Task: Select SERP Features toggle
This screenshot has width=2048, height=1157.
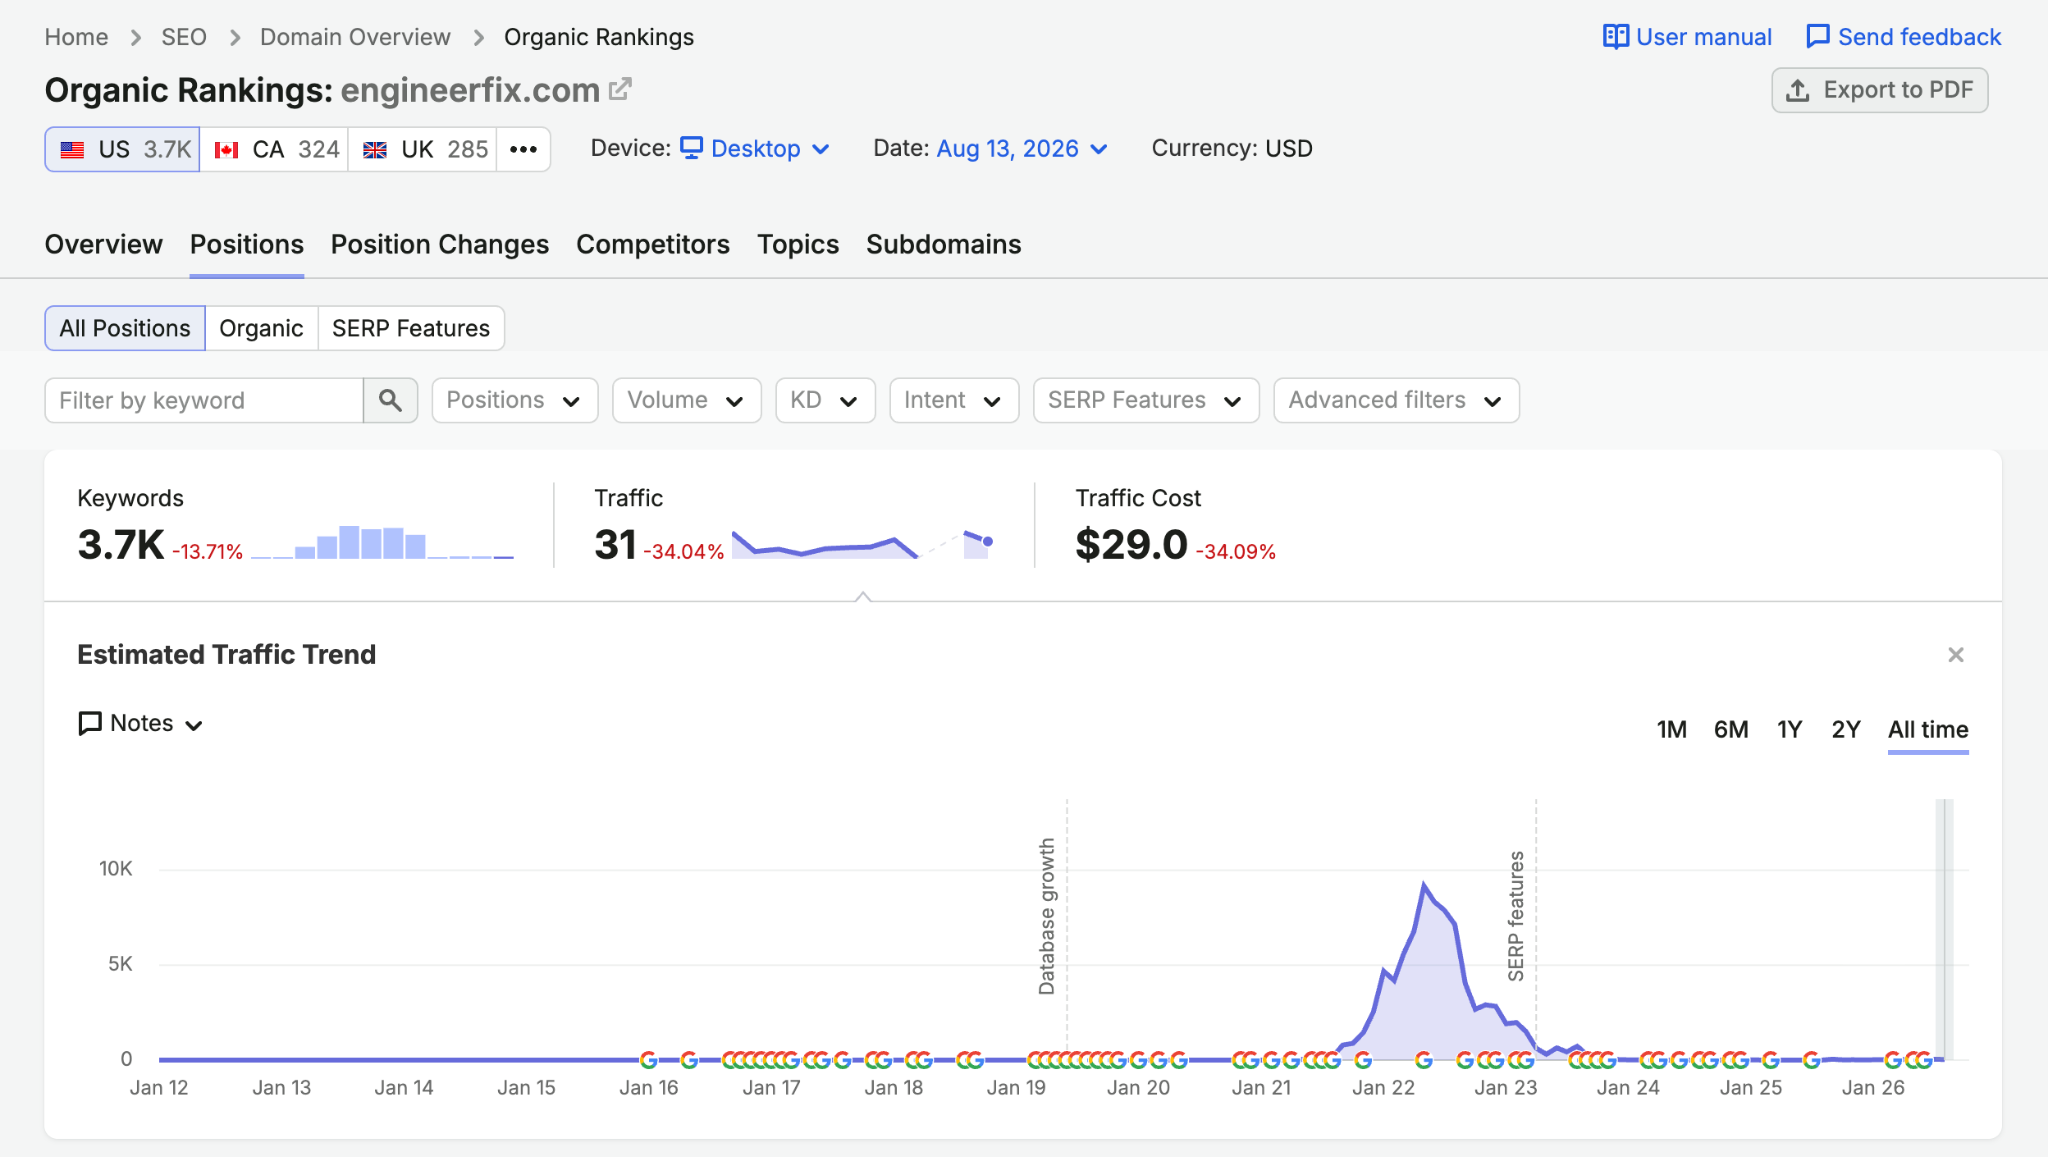Action: pyautogui.click(x=411, y=328)
